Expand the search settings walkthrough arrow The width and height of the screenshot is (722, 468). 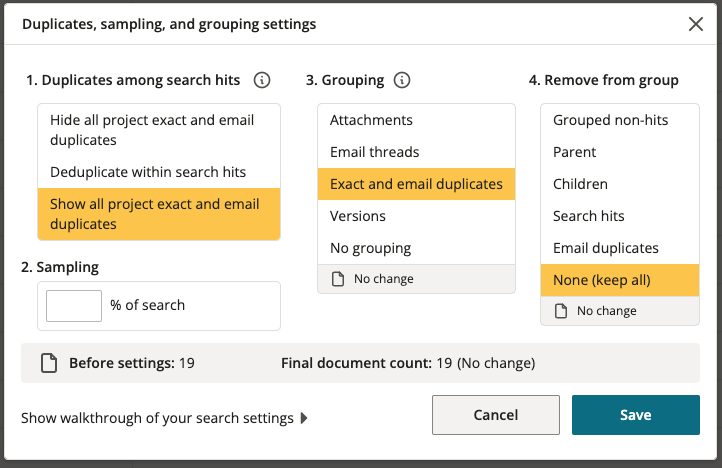click(304, 418)
